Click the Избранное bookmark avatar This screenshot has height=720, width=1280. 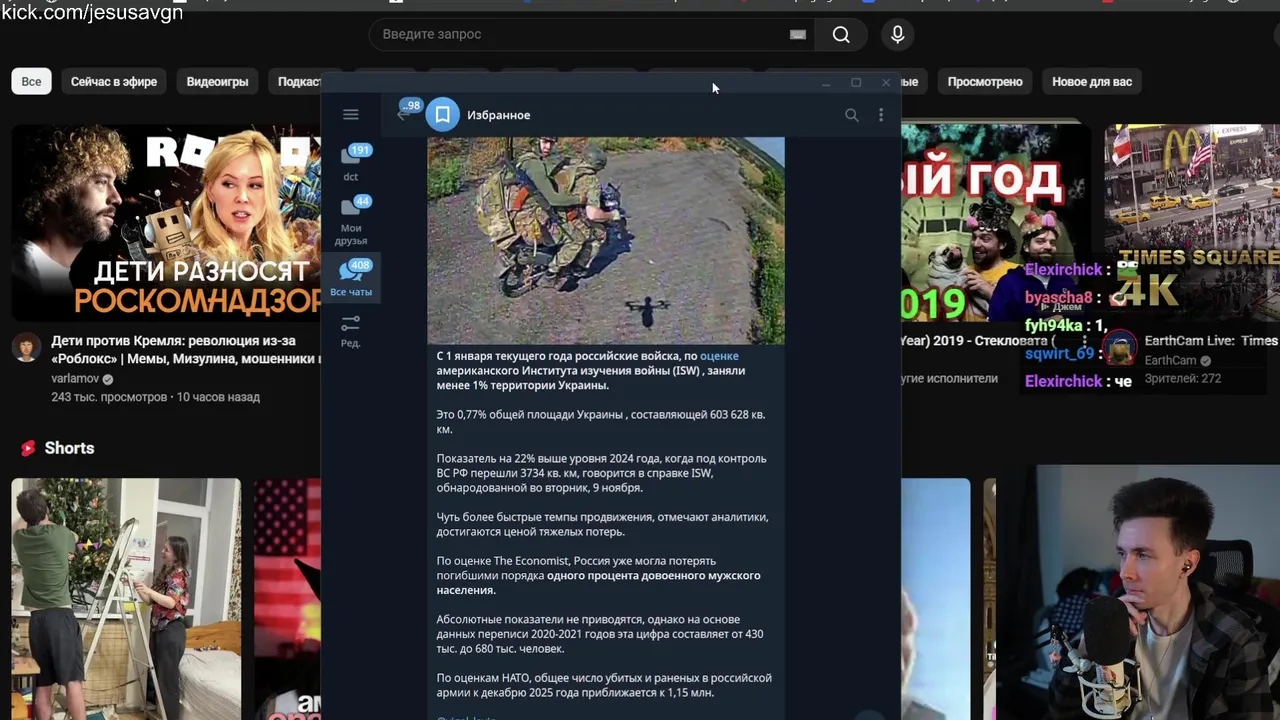pos(442,115)
